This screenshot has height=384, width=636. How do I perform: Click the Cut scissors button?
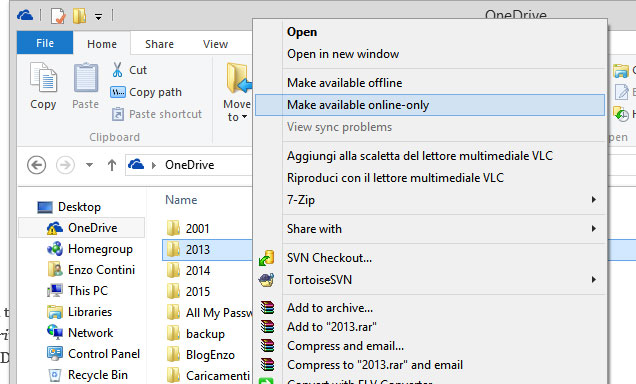(129, 70)
